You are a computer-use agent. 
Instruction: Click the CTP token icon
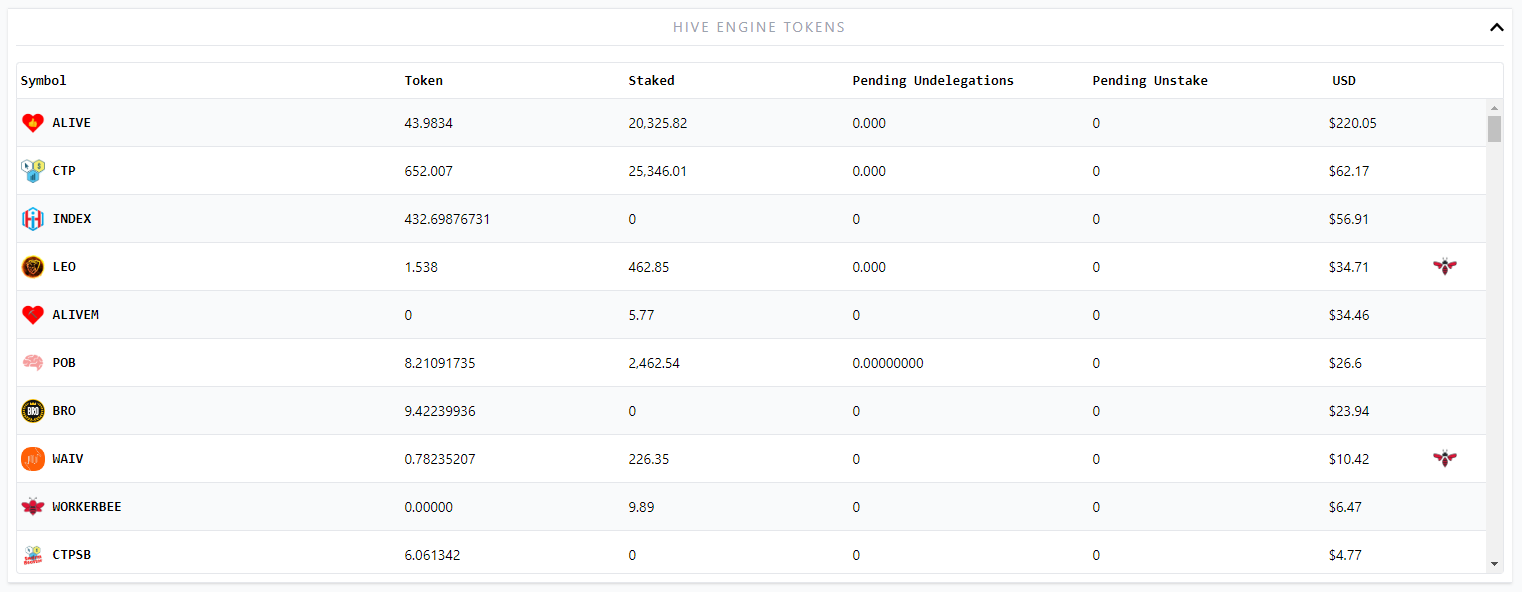[x=33, y=171]
